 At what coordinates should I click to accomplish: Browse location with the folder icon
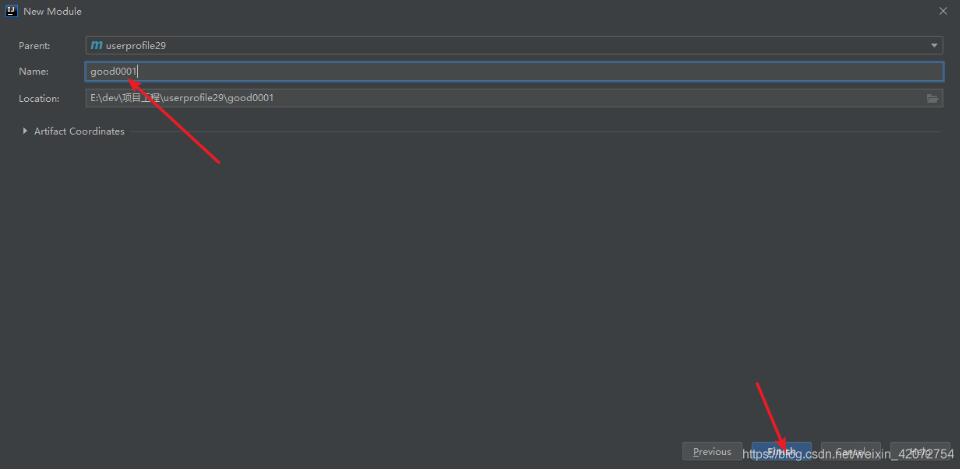point(932,98)
